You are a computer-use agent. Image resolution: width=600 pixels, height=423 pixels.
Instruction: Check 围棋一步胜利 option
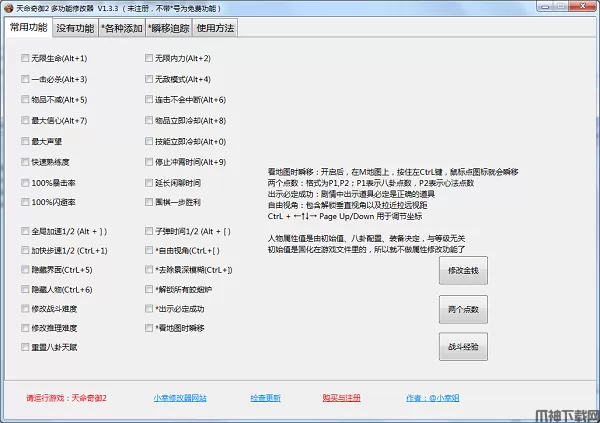149,202
